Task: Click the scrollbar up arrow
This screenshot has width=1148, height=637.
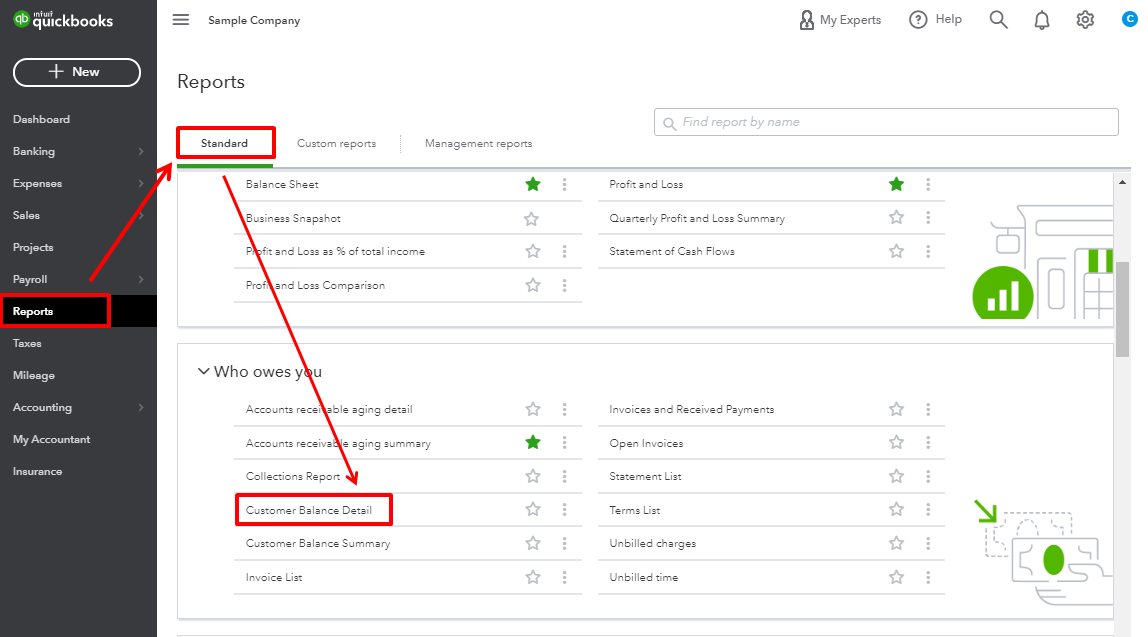Action: click(x=1122, y=182)
